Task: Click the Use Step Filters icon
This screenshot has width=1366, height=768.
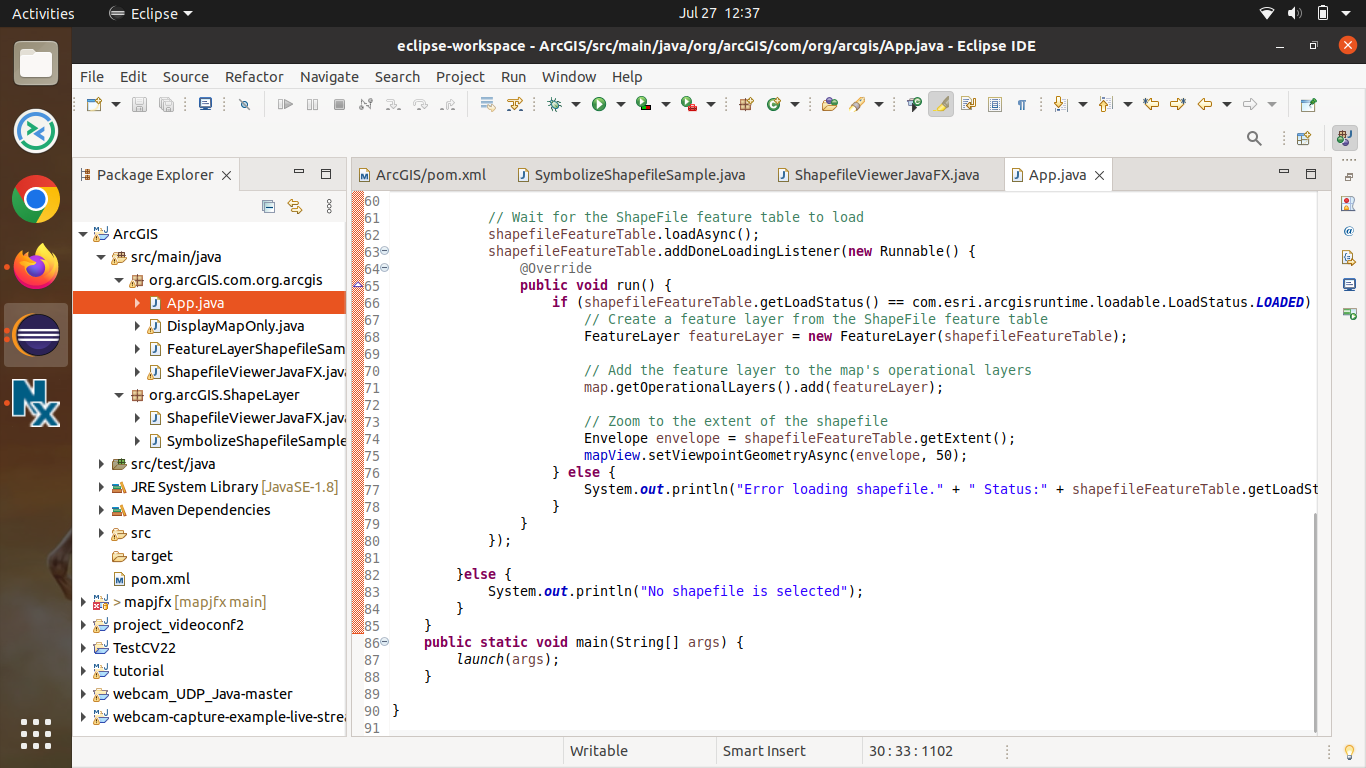Action: pyautogui.click(x=514, y=104)
